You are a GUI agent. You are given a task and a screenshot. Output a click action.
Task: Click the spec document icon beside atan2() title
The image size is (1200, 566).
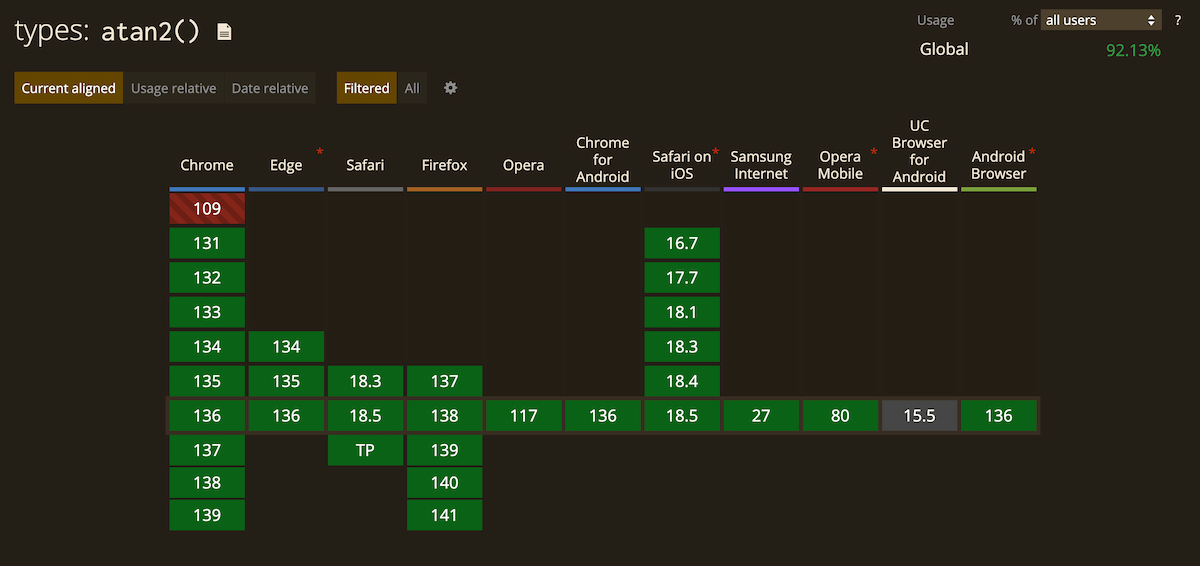pos(225,32)
